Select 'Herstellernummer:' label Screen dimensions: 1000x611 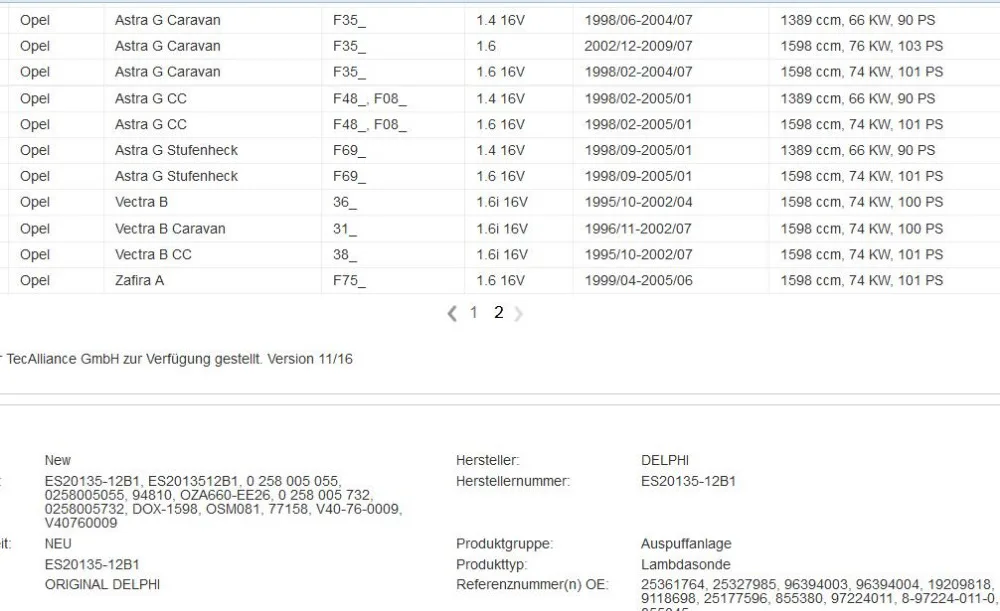pyautogui.click(x=513, y=482)
